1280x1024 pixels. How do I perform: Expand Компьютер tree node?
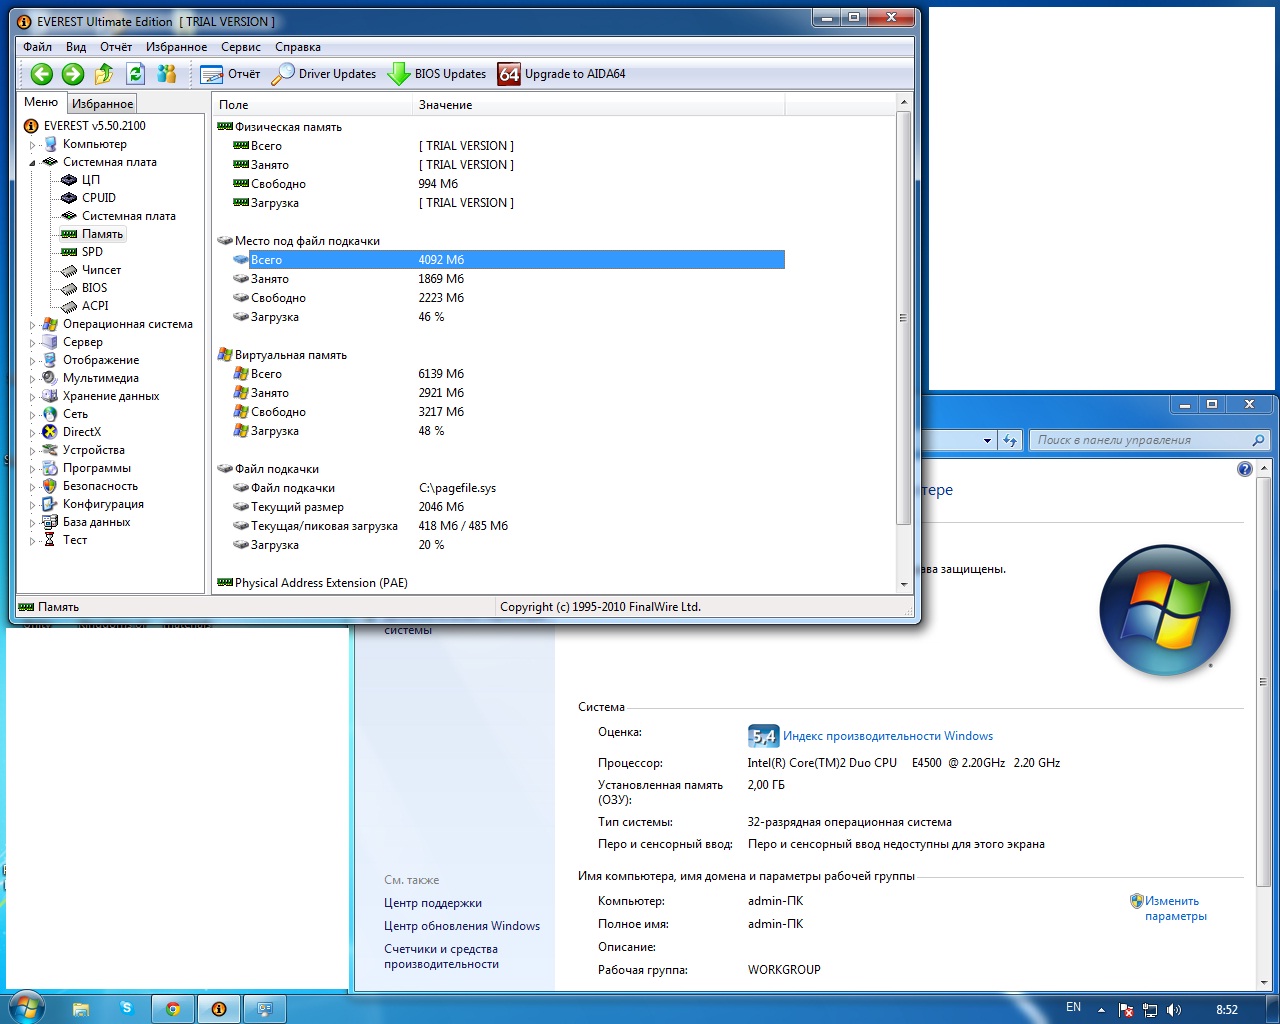pos(32,145)
